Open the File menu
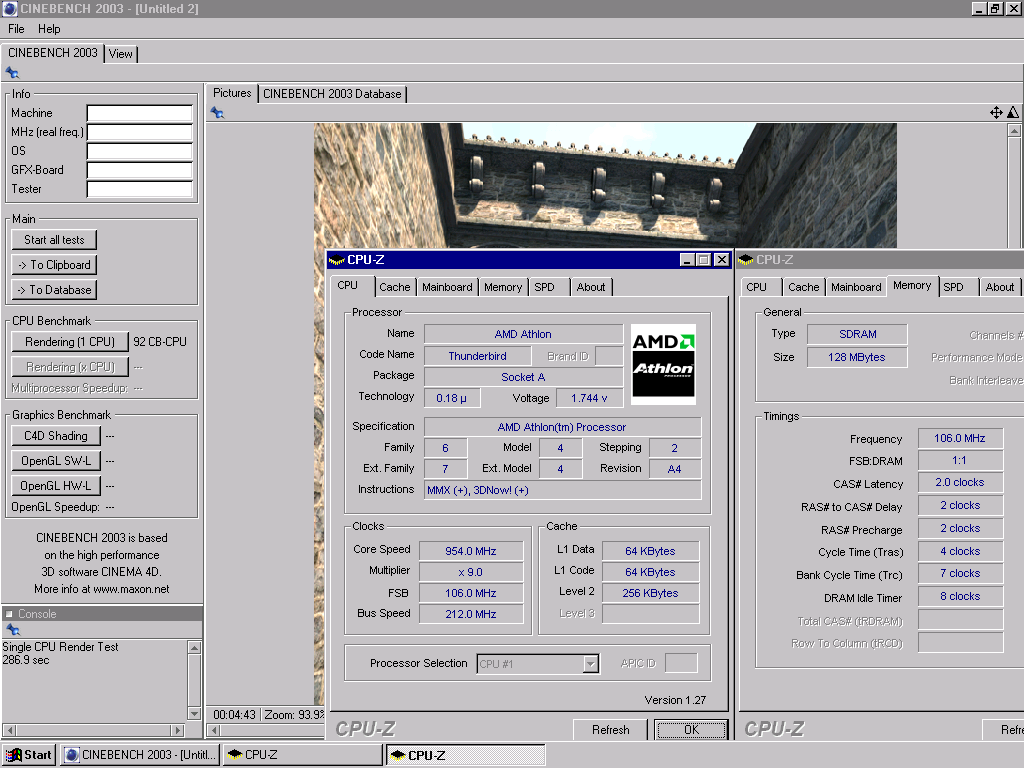The image size is (1024, 768). click(x=16, y=29)
